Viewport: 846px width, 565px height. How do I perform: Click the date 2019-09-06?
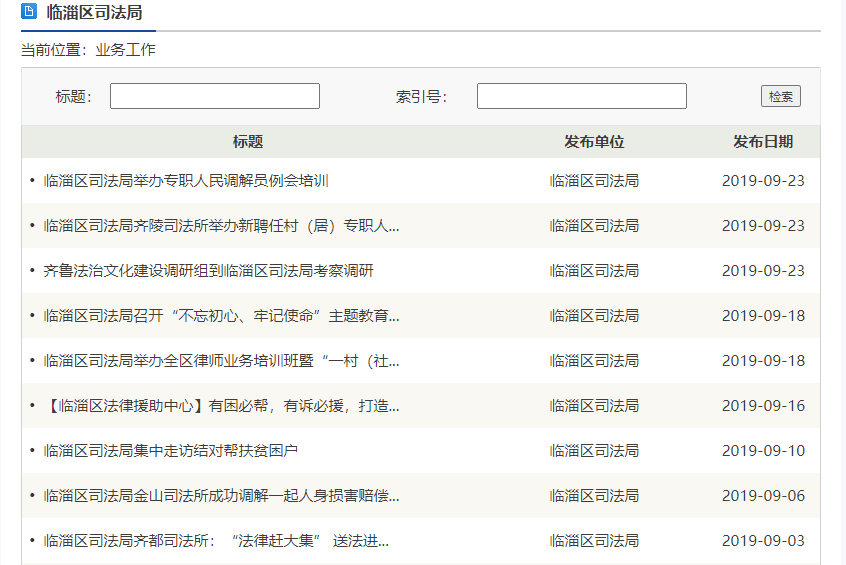763,495
